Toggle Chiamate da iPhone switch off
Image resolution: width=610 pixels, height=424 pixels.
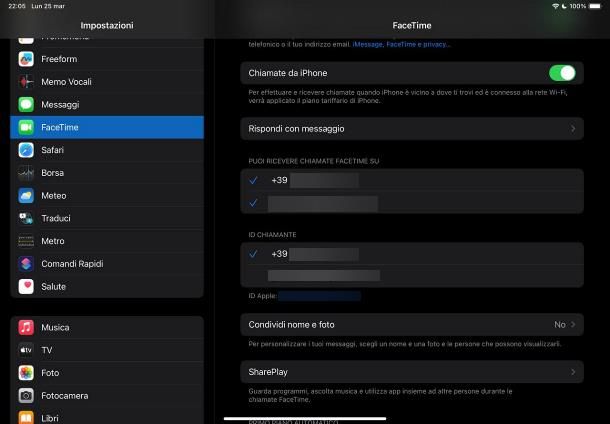(562, 73)
